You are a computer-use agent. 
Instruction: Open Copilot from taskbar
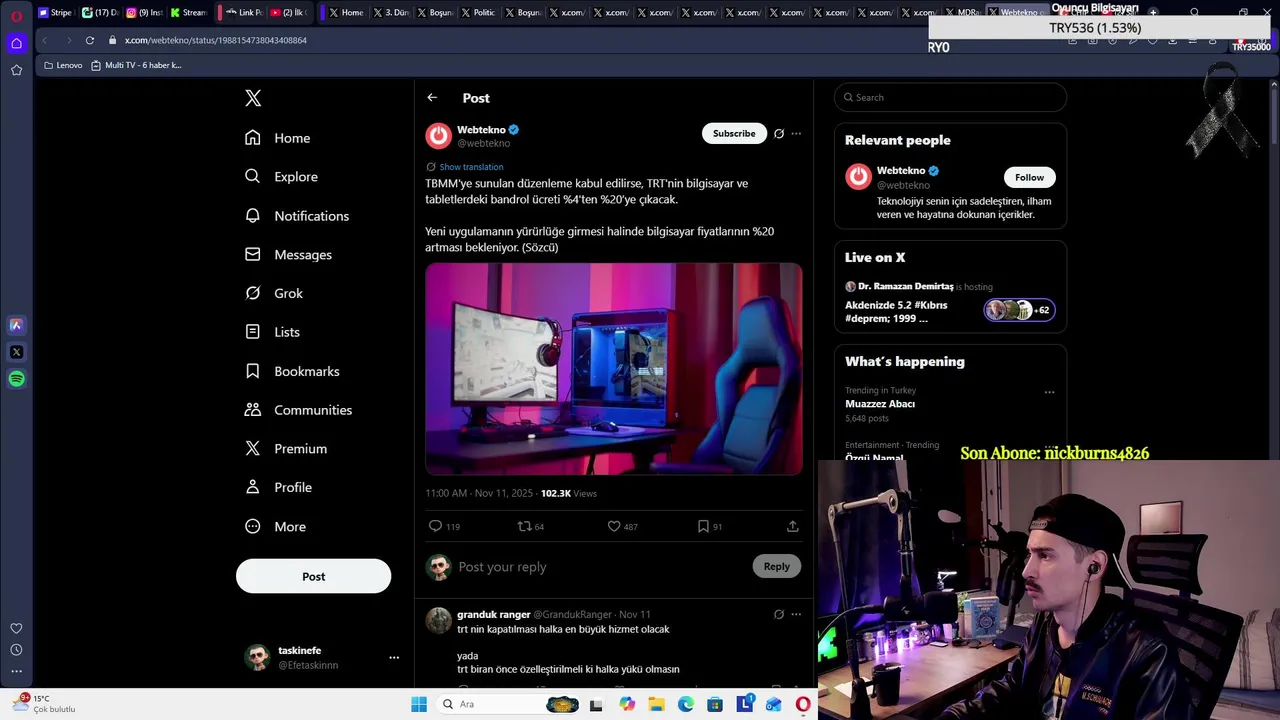point(627,705)
